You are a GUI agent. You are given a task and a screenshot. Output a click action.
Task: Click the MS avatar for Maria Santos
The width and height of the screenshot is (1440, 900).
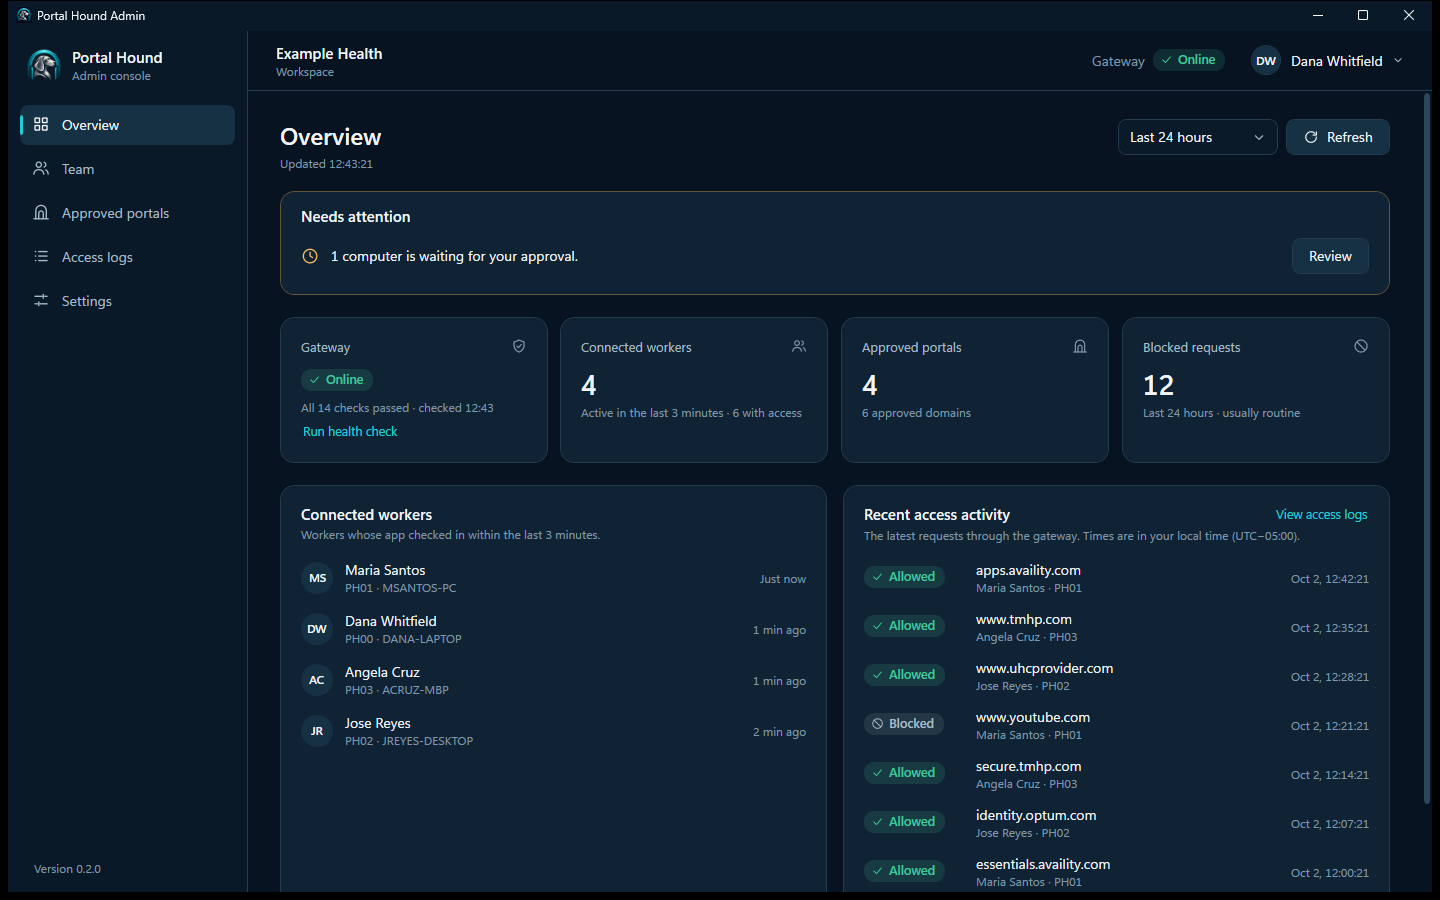tap(317, 578)
